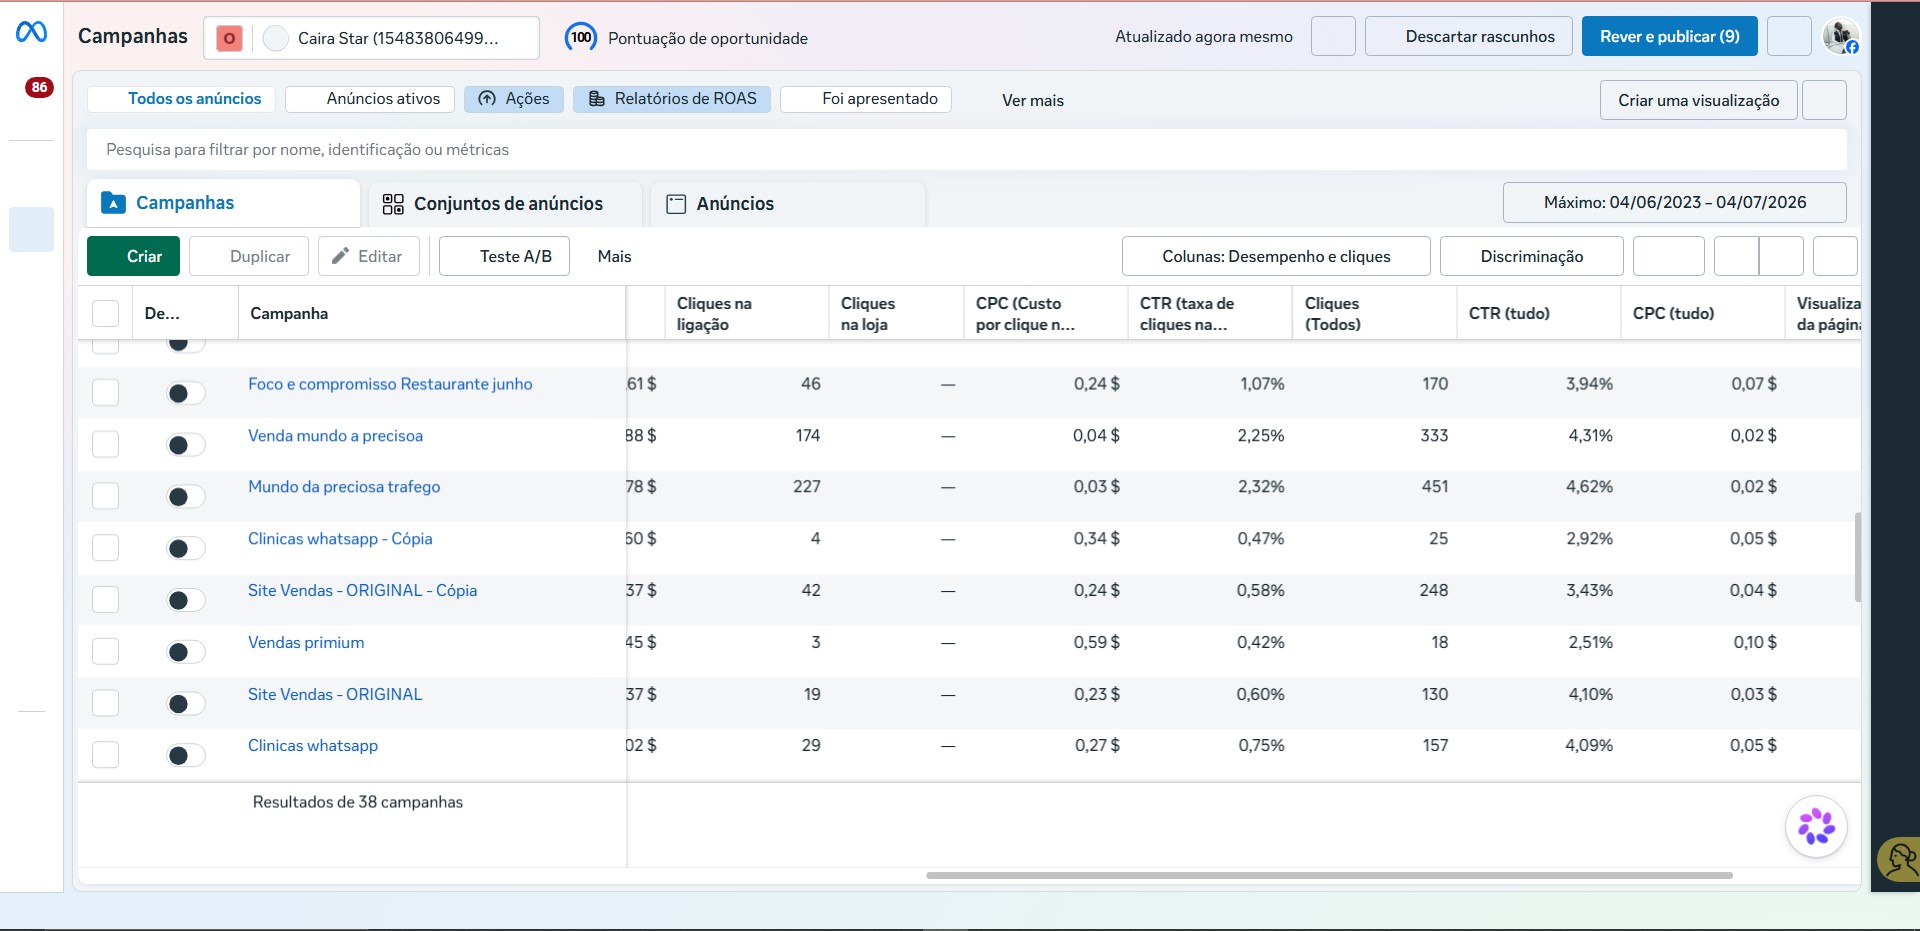Click the Anúncios tab window icon
The height and width of the screenshot is (931, 1920).
coord(676,204)
